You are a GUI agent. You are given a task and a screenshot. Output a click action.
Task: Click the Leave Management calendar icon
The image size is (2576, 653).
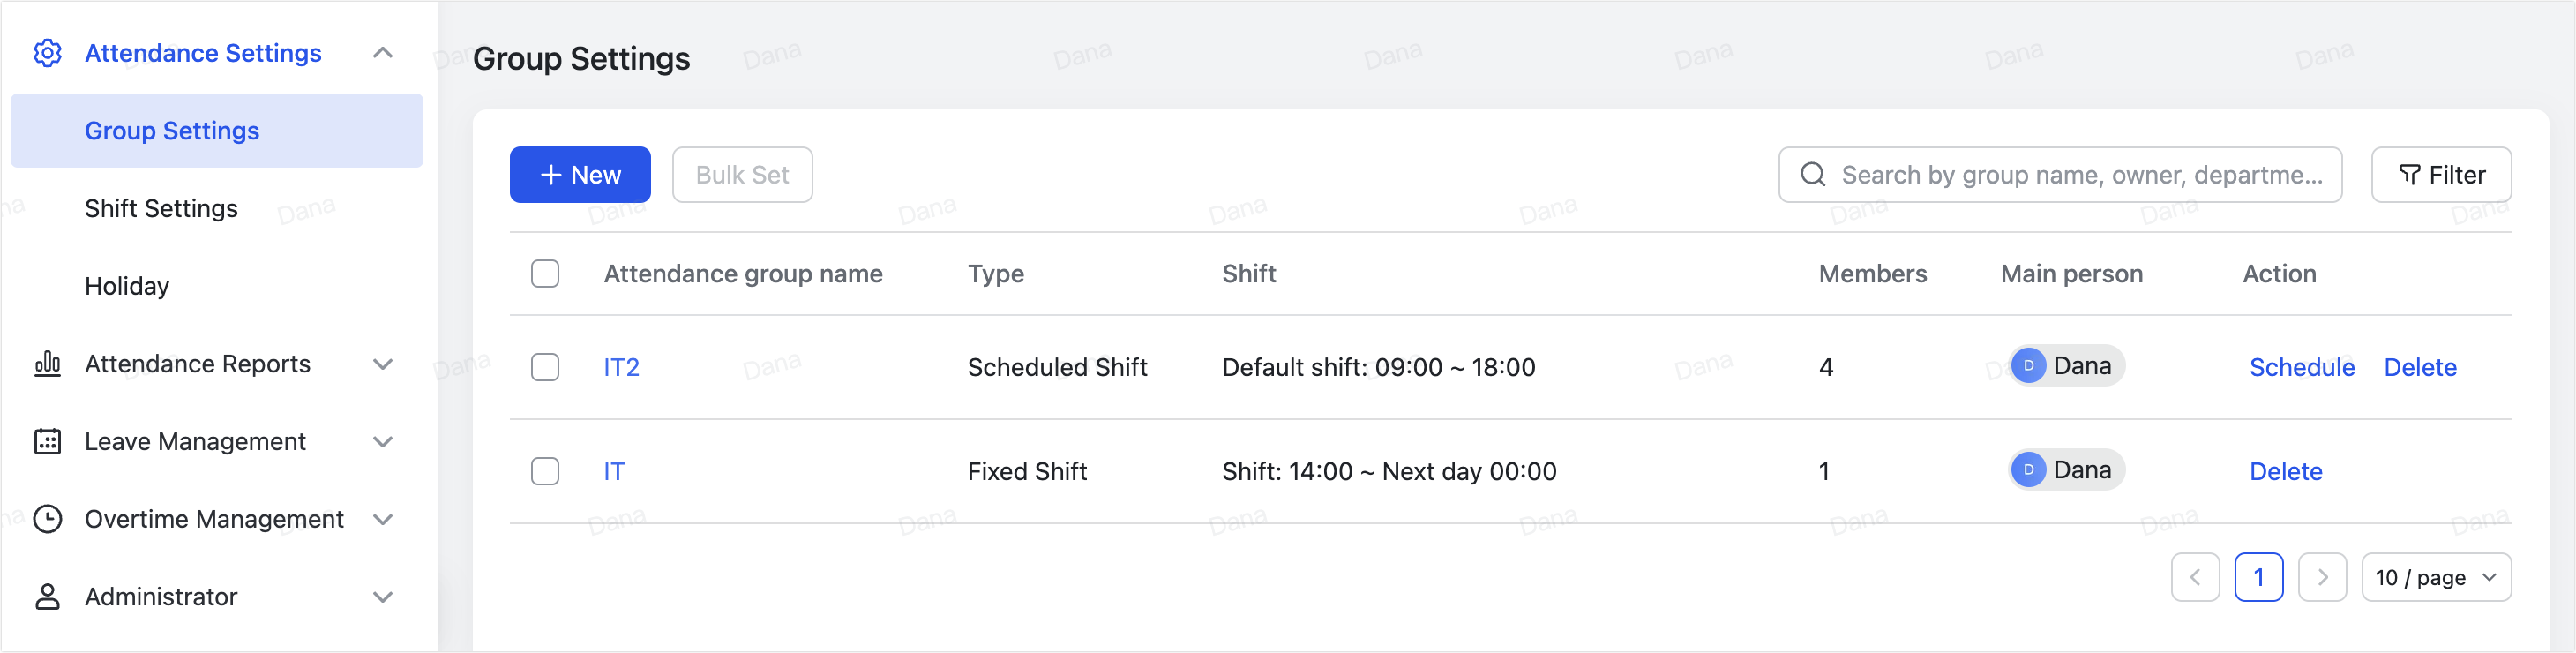tap(47, 441)
